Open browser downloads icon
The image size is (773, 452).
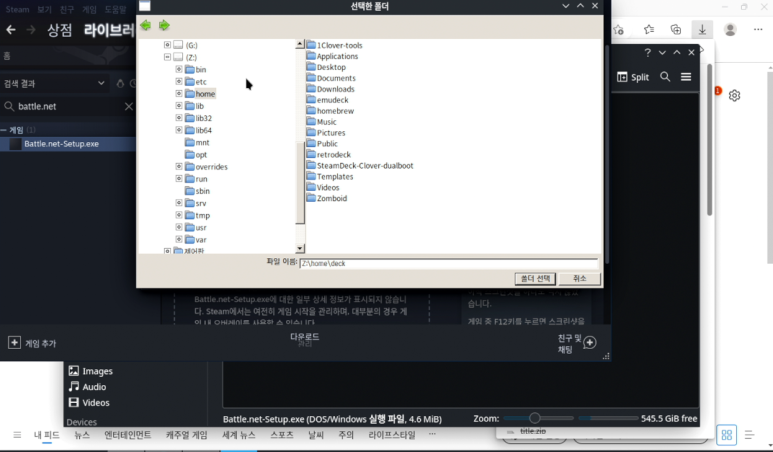tap(702, 30)
